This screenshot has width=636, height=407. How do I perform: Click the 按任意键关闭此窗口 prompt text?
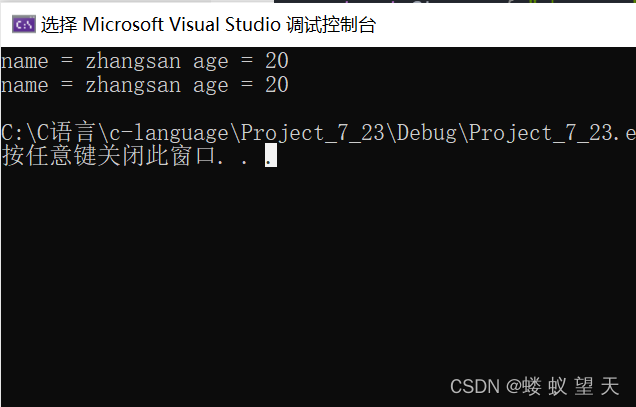pos(108,156)
